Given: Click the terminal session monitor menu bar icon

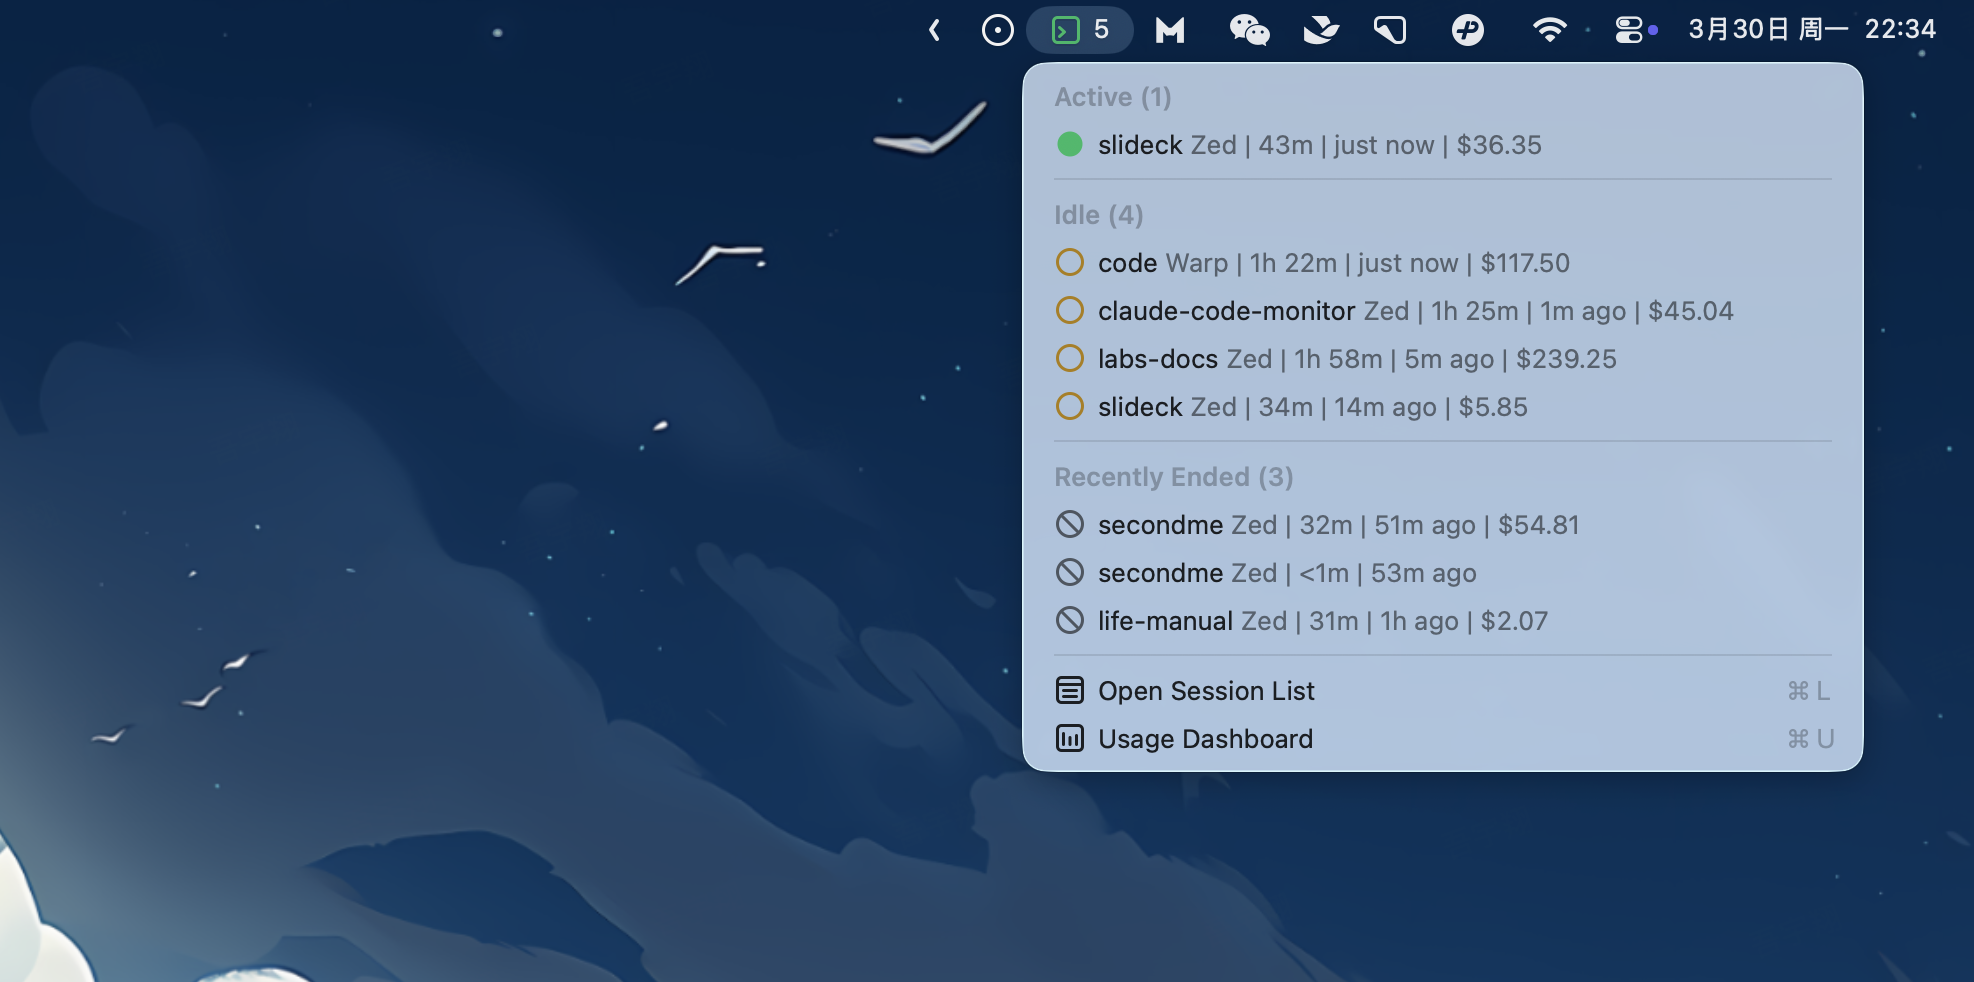Looking at the screenshot, I should [1079, 30].
